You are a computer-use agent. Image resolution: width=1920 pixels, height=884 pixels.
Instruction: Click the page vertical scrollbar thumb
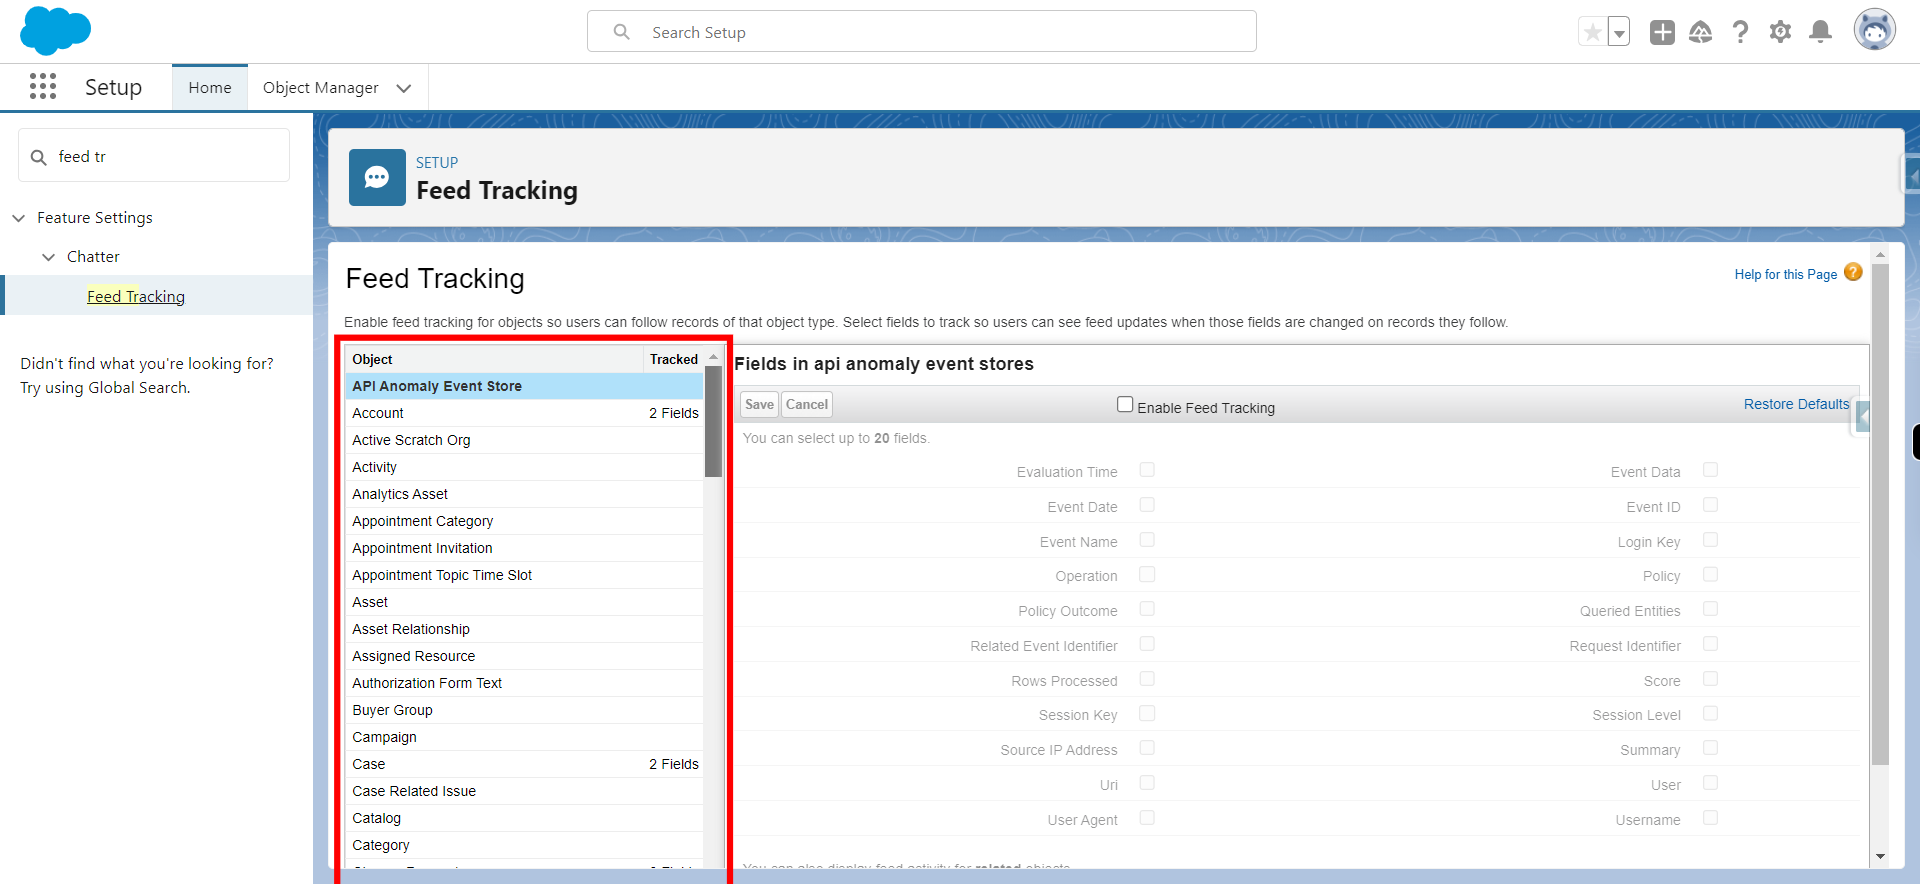click(x=1880, y=514)
